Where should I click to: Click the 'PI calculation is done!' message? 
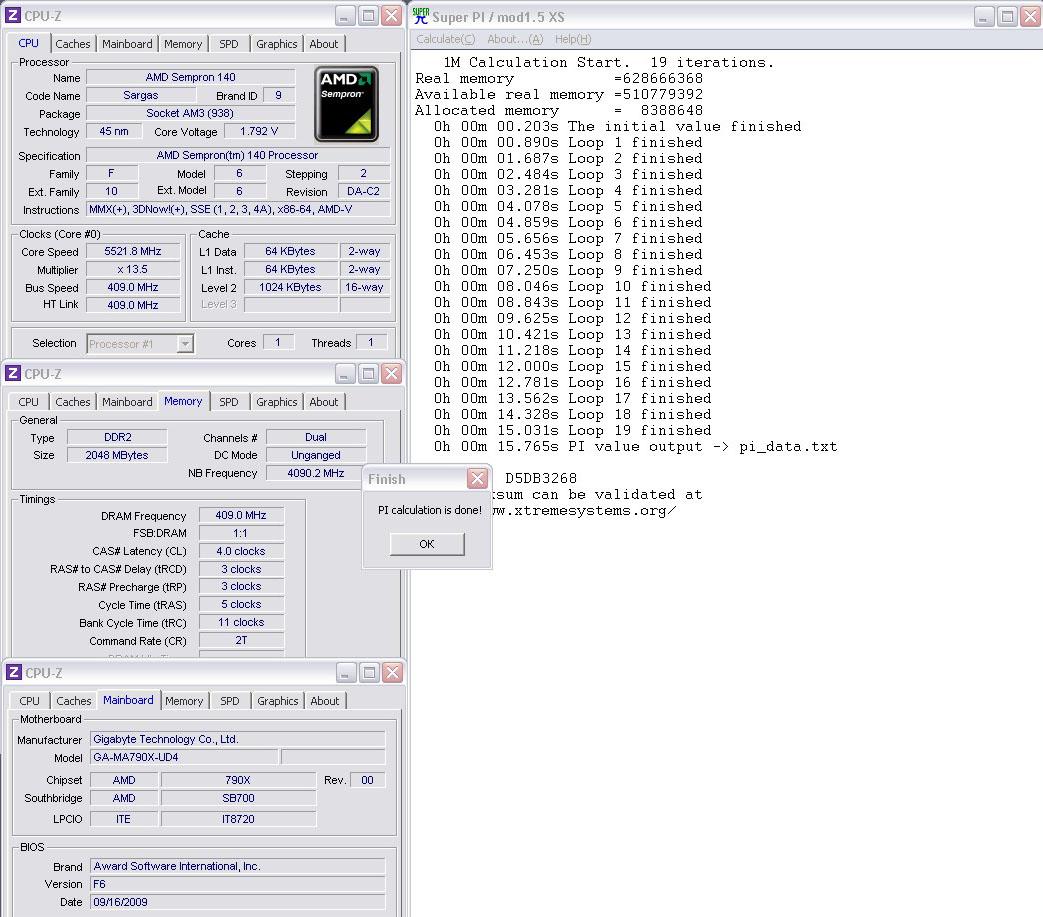coord(430,510)
